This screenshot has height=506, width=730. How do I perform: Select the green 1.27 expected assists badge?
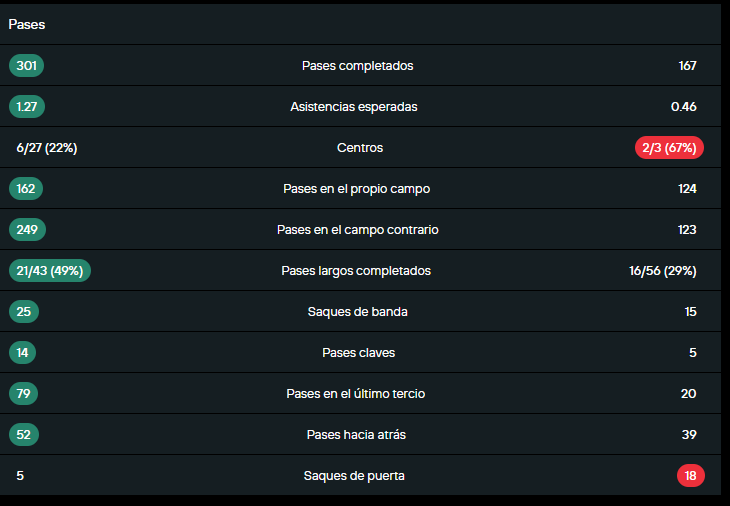click(27, 107)
